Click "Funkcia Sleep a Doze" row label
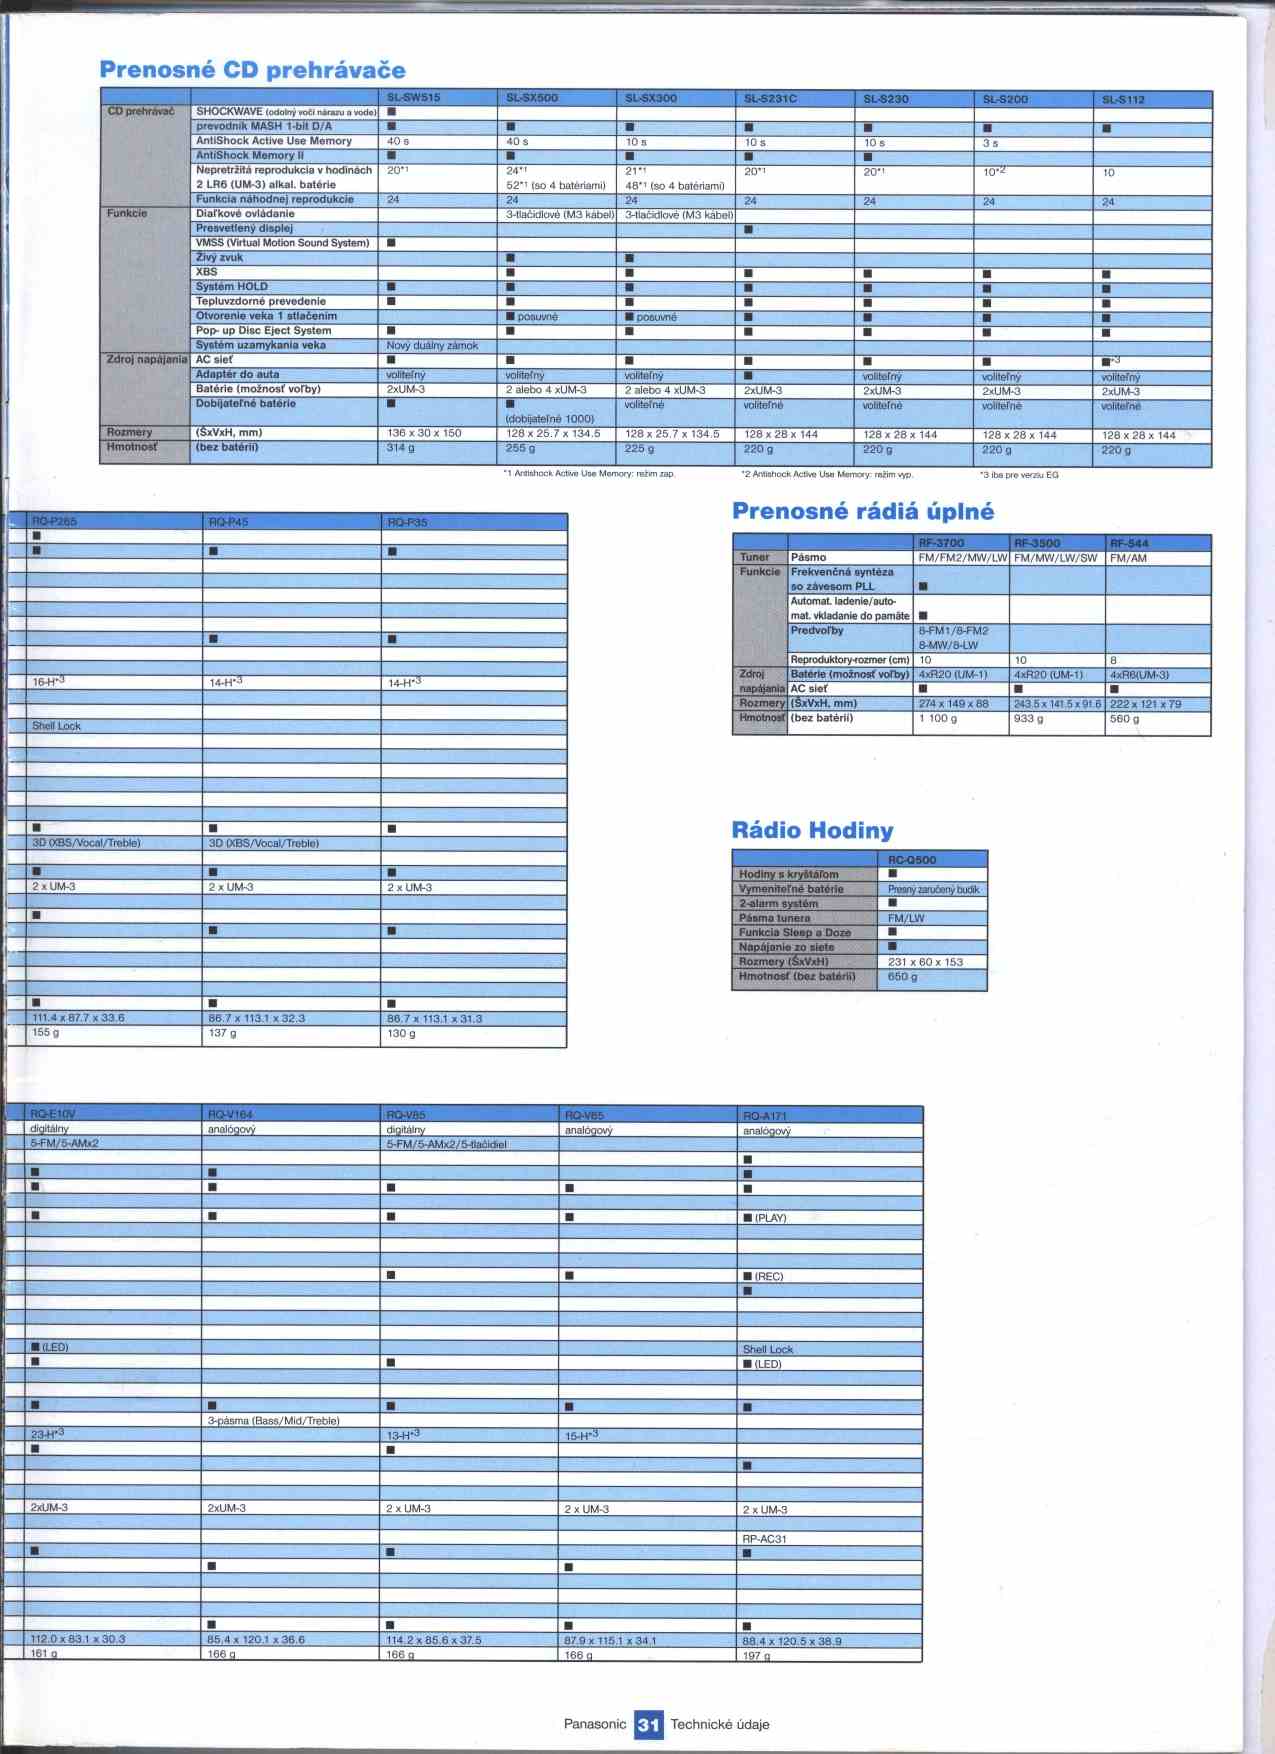 795,932
